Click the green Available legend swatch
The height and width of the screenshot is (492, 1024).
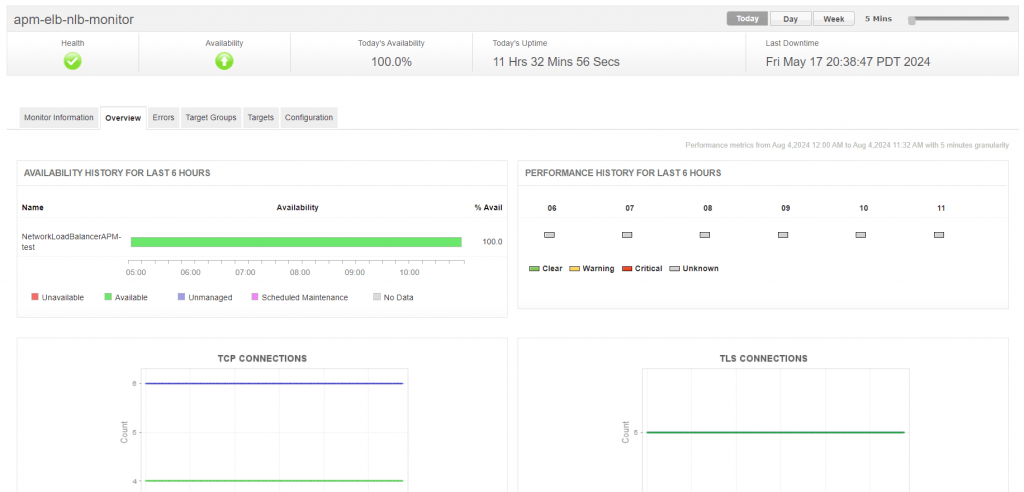108,297
